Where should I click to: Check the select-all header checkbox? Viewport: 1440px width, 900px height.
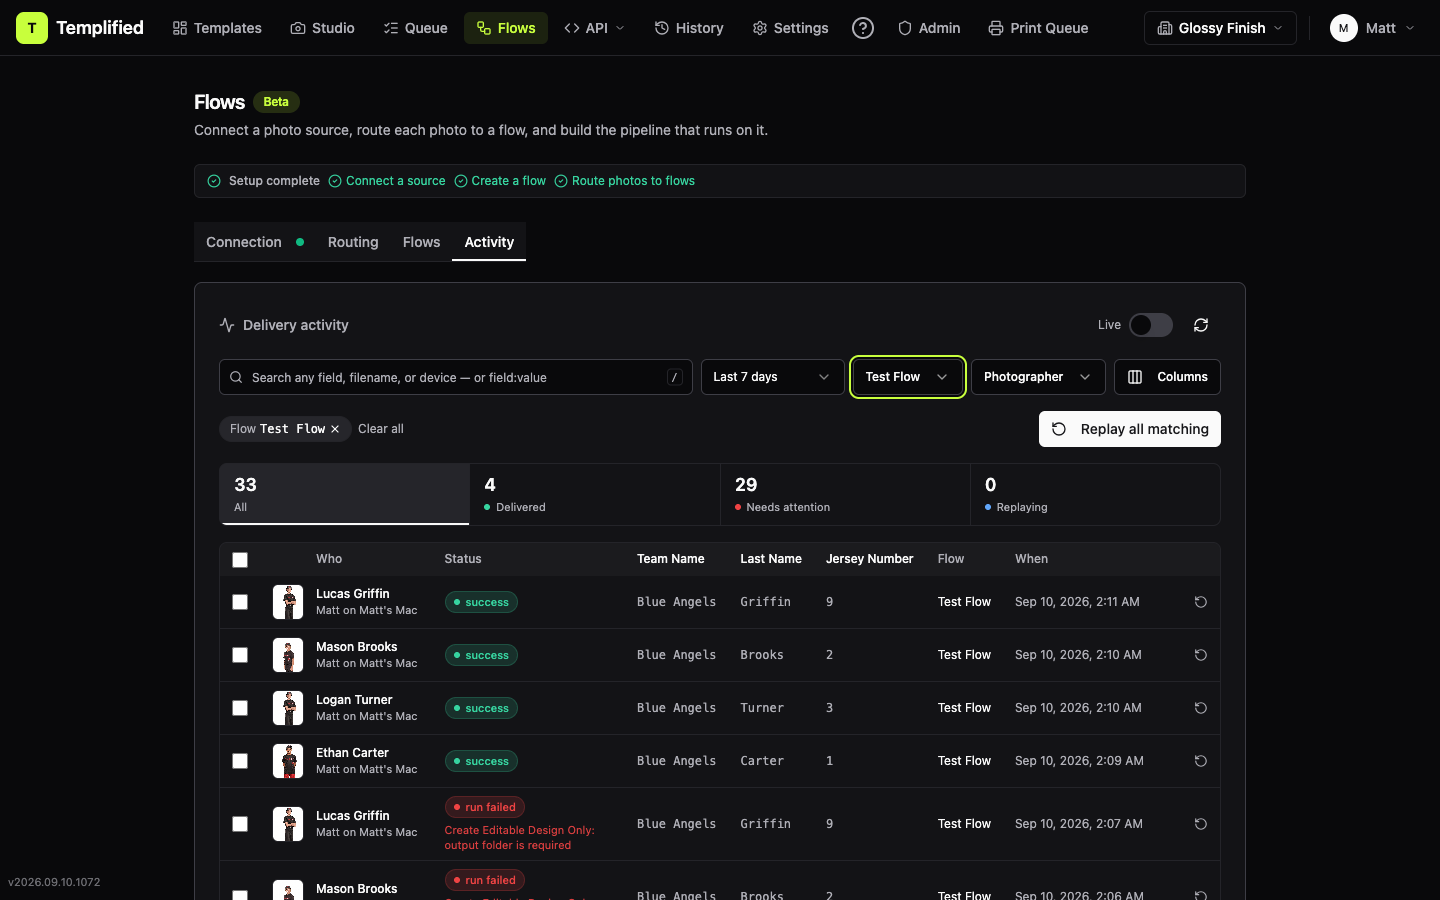[240, 560]
